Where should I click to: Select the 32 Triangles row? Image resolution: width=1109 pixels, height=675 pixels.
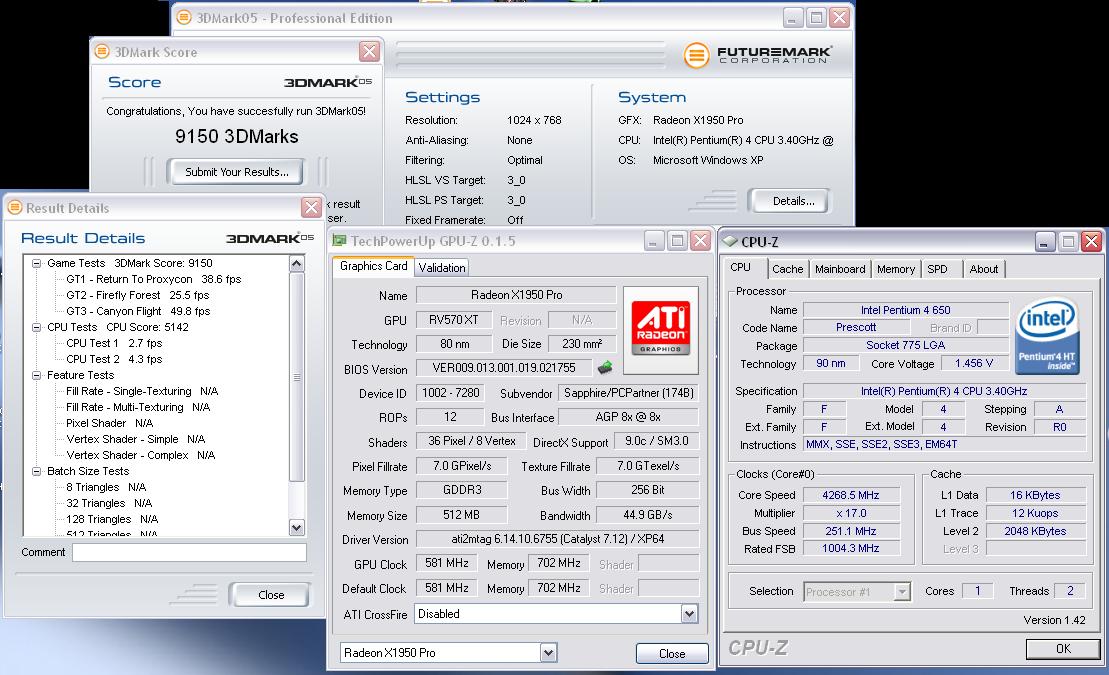coord(109,503)
